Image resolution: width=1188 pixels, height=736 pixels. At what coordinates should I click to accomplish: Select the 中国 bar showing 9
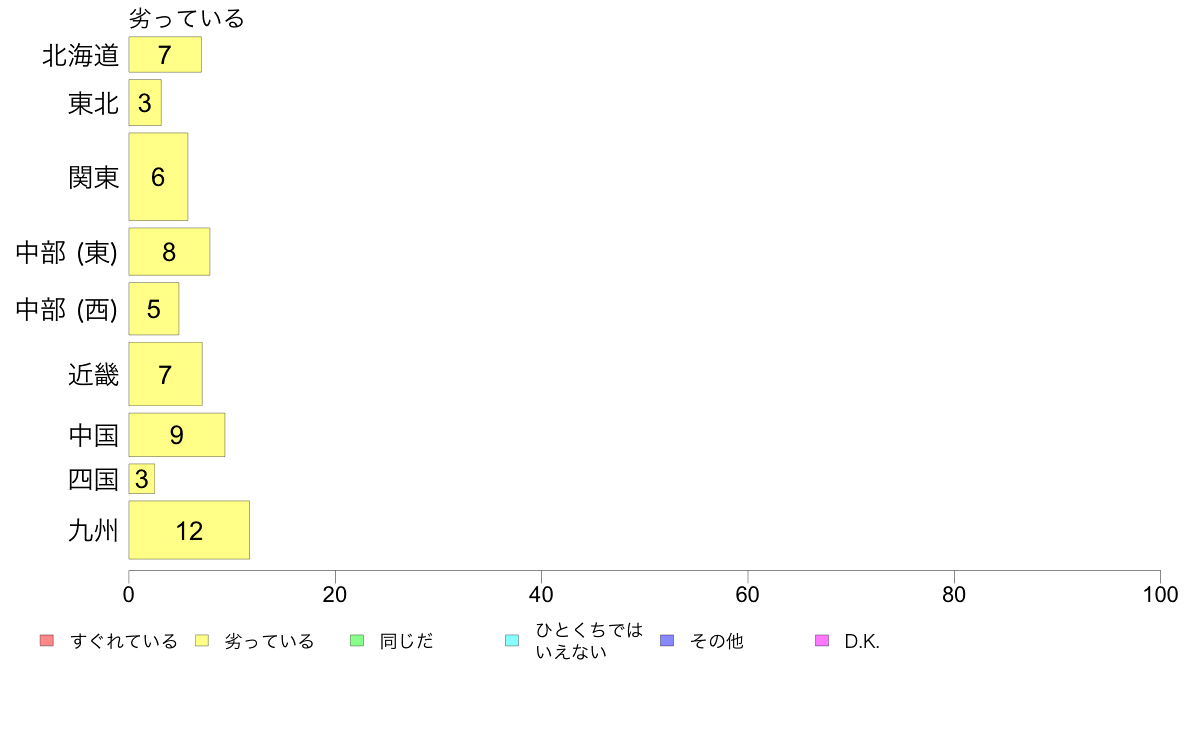coord(177,434)
